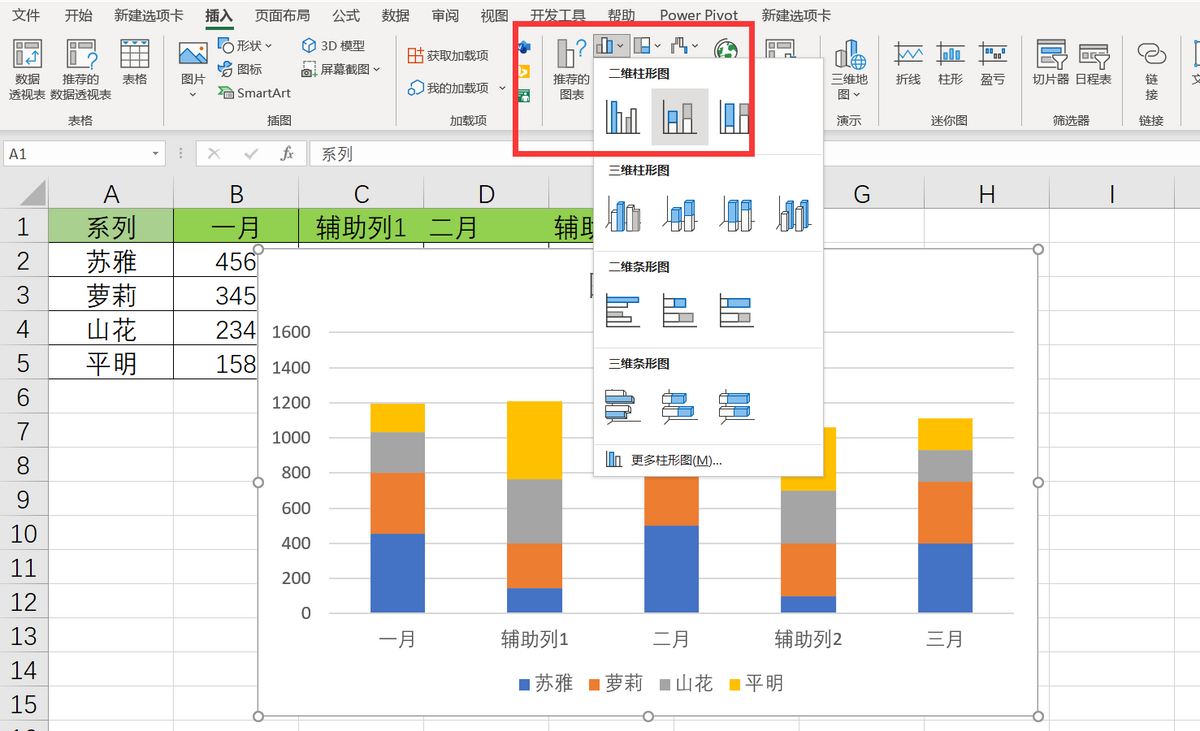Image resolution: width=1200 pixels, height=731 pixels.
Task: Select the 2D clustered column chart type
Action: (x=623, y=116)
